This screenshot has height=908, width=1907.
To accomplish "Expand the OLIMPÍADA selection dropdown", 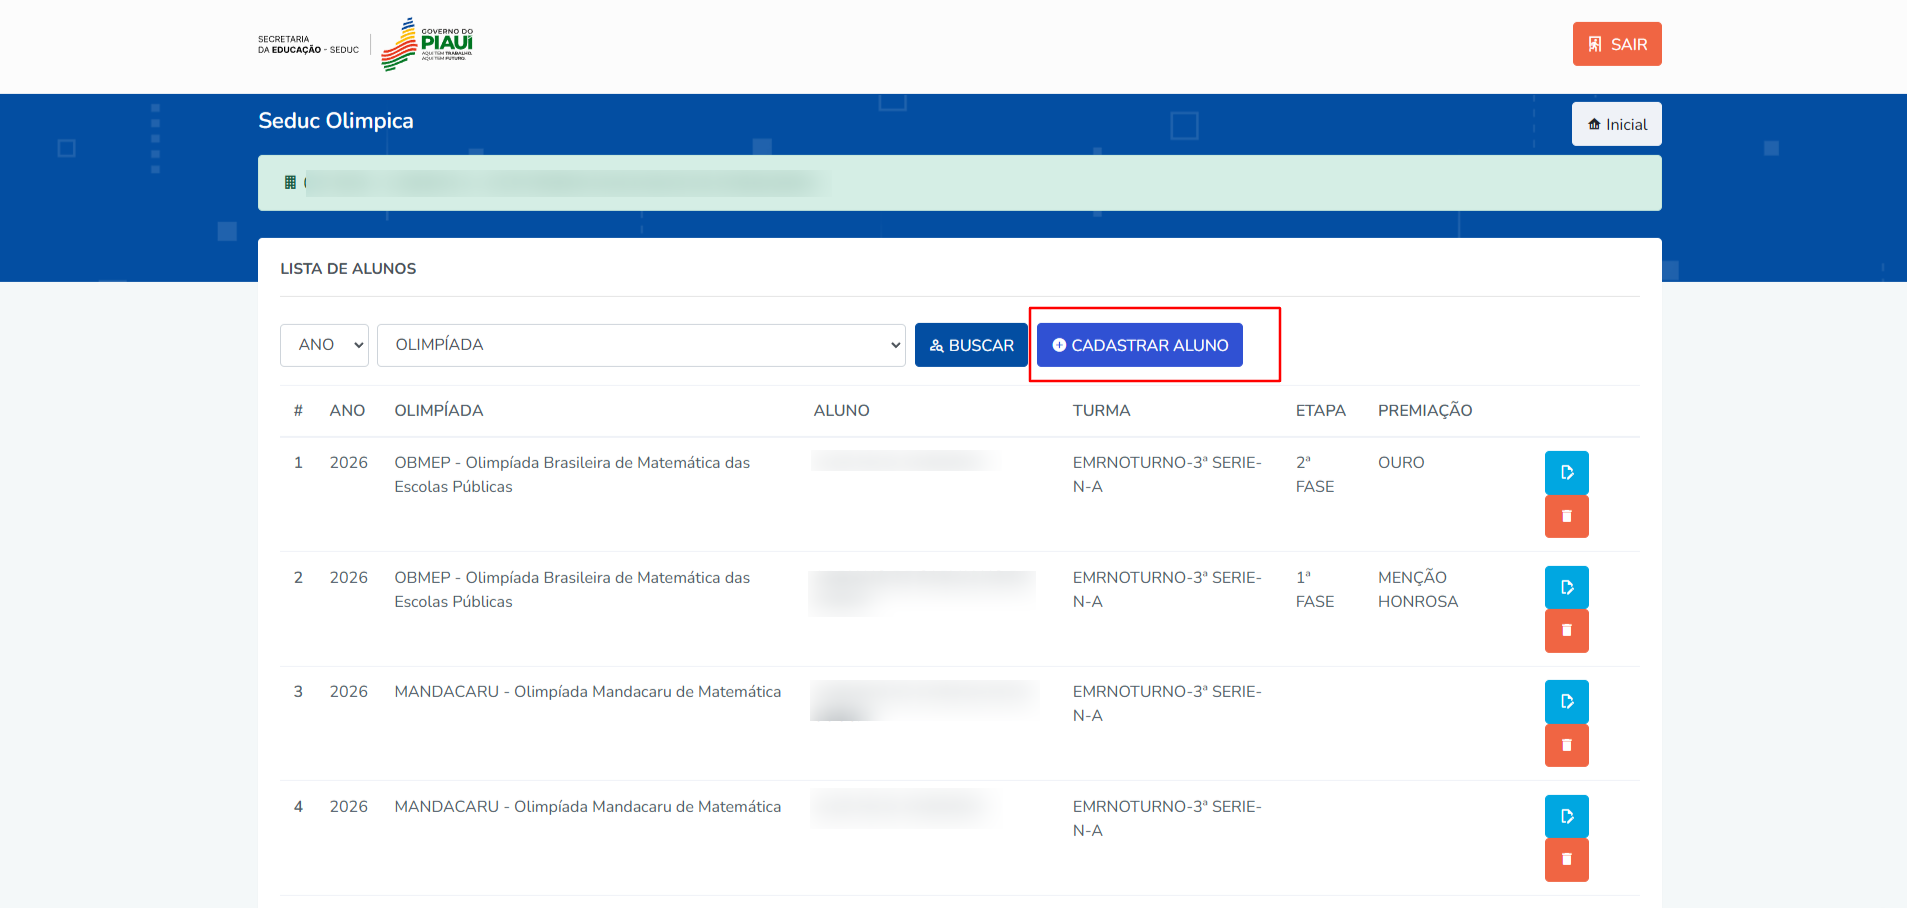I will coord(640,345).
